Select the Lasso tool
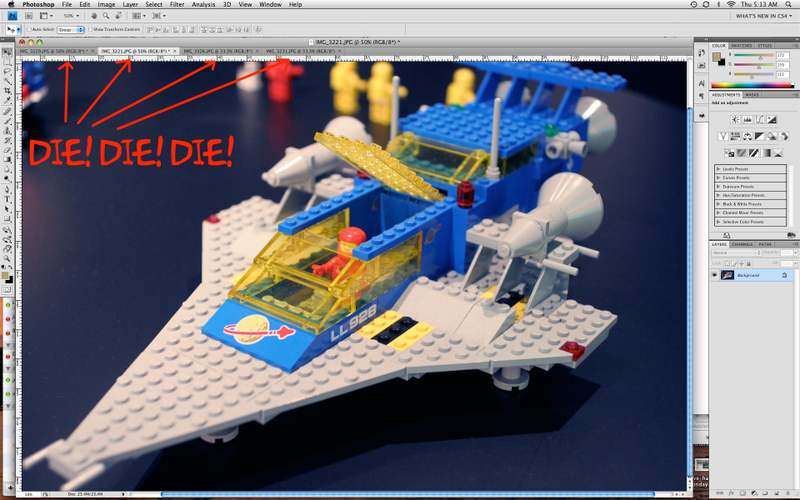Screen dimensions: 800x500 tap(7, 72)
